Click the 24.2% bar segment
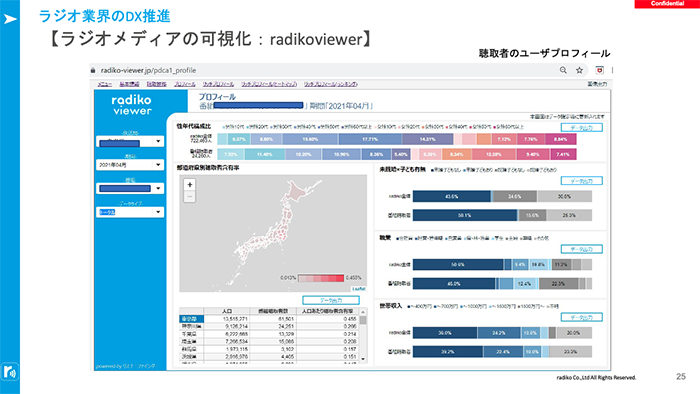The height and width of the screenshot is (394, 700). pyautogui.click(x=499, y=333)
